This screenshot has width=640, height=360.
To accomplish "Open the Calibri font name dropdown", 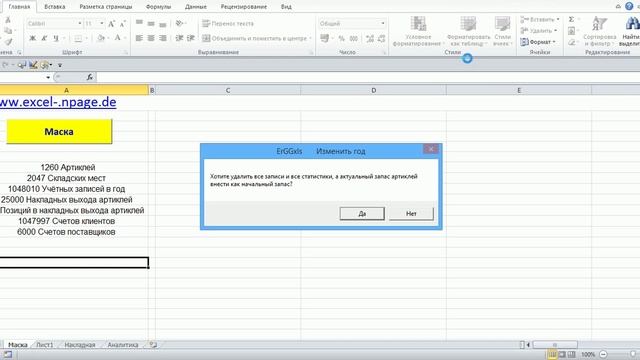I will click(80, 24).
